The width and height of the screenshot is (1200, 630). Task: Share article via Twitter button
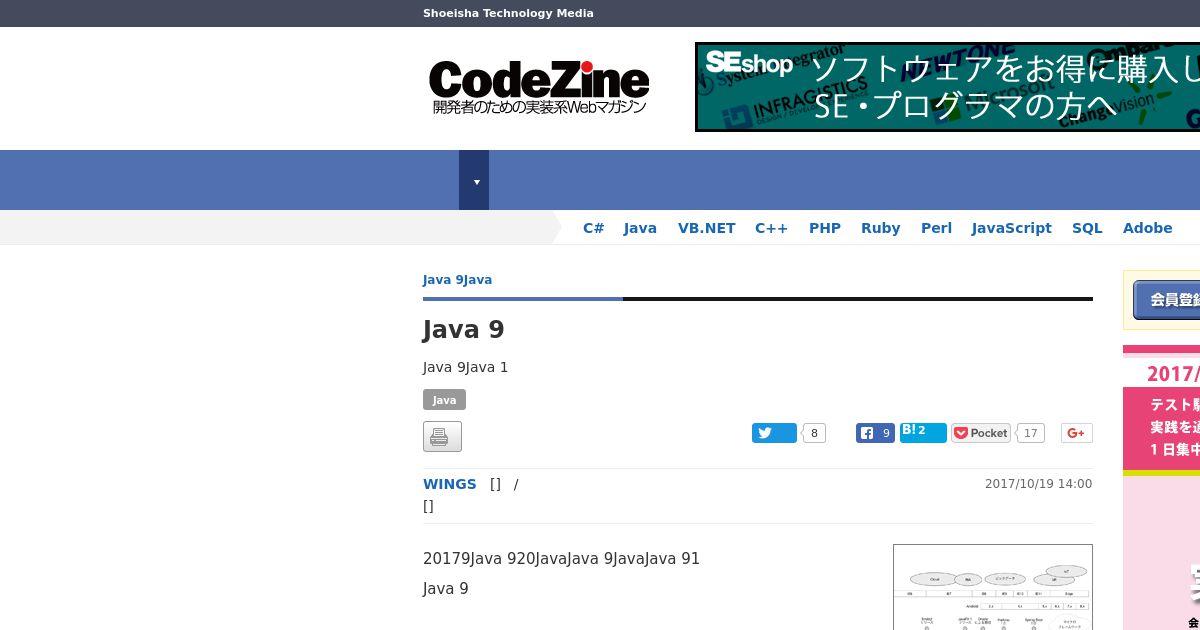774,433
